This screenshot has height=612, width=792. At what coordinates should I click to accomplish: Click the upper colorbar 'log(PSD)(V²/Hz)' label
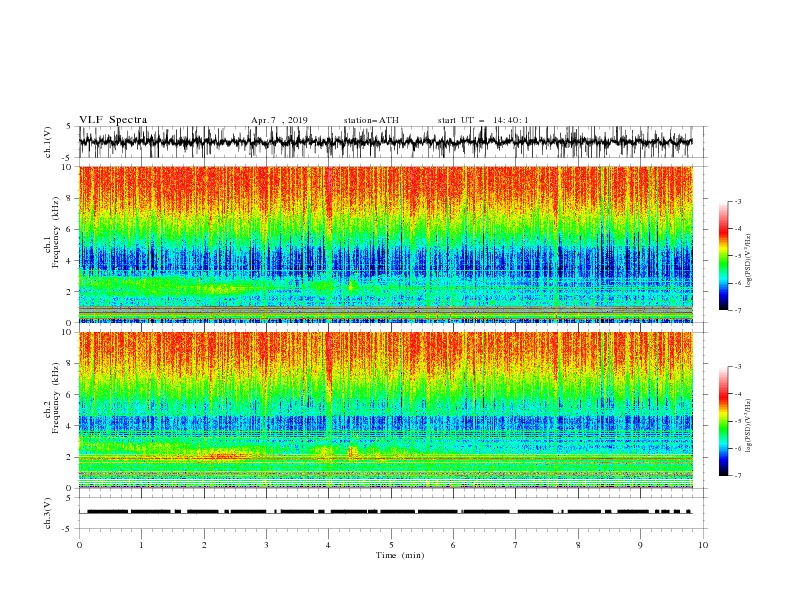pyautogui.click(x=749, y=261)
